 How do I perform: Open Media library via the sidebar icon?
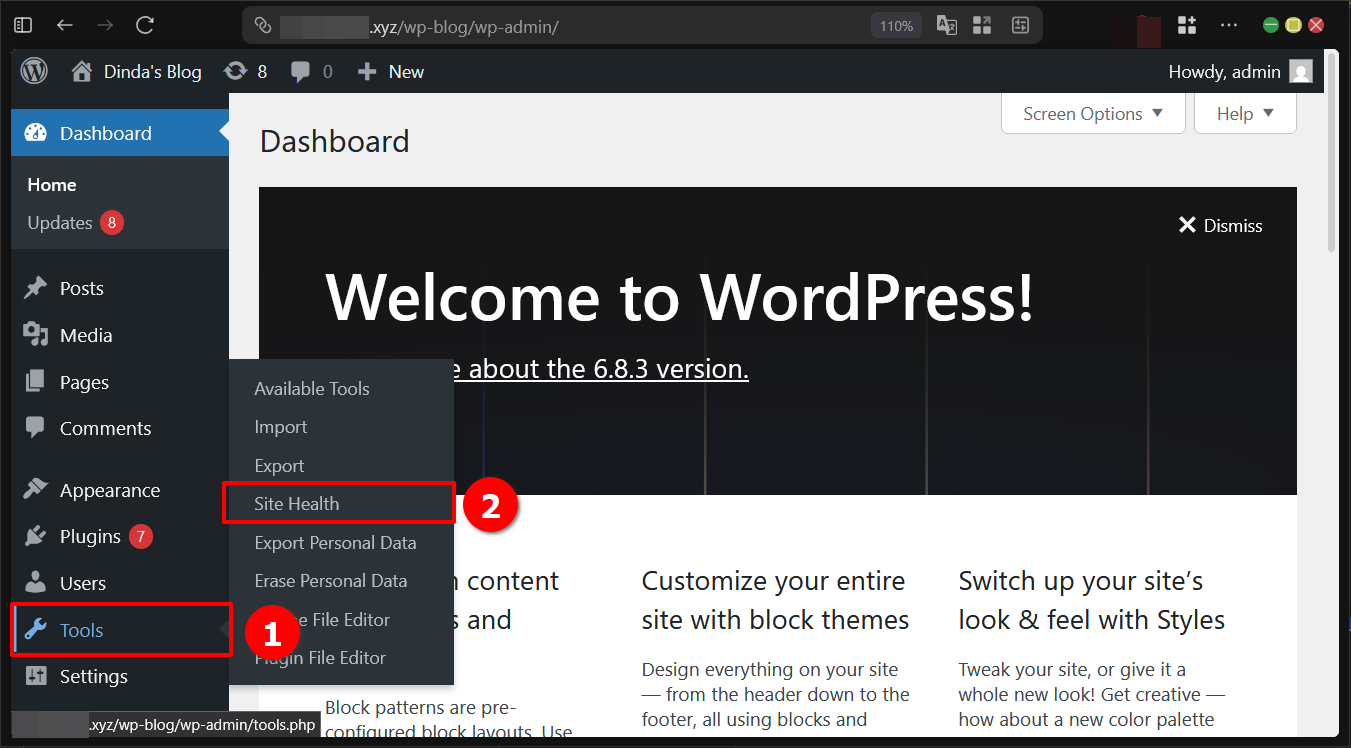coord(38,335)
